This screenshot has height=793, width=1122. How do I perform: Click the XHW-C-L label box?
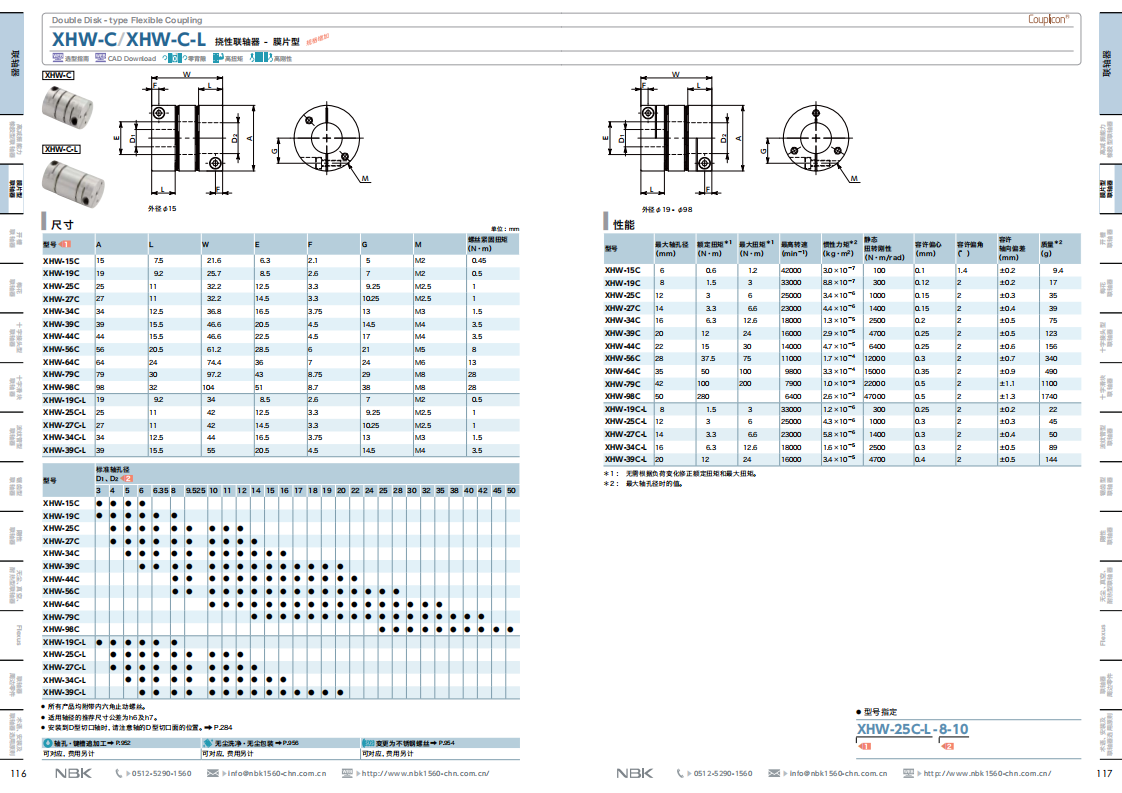(62, 150)
